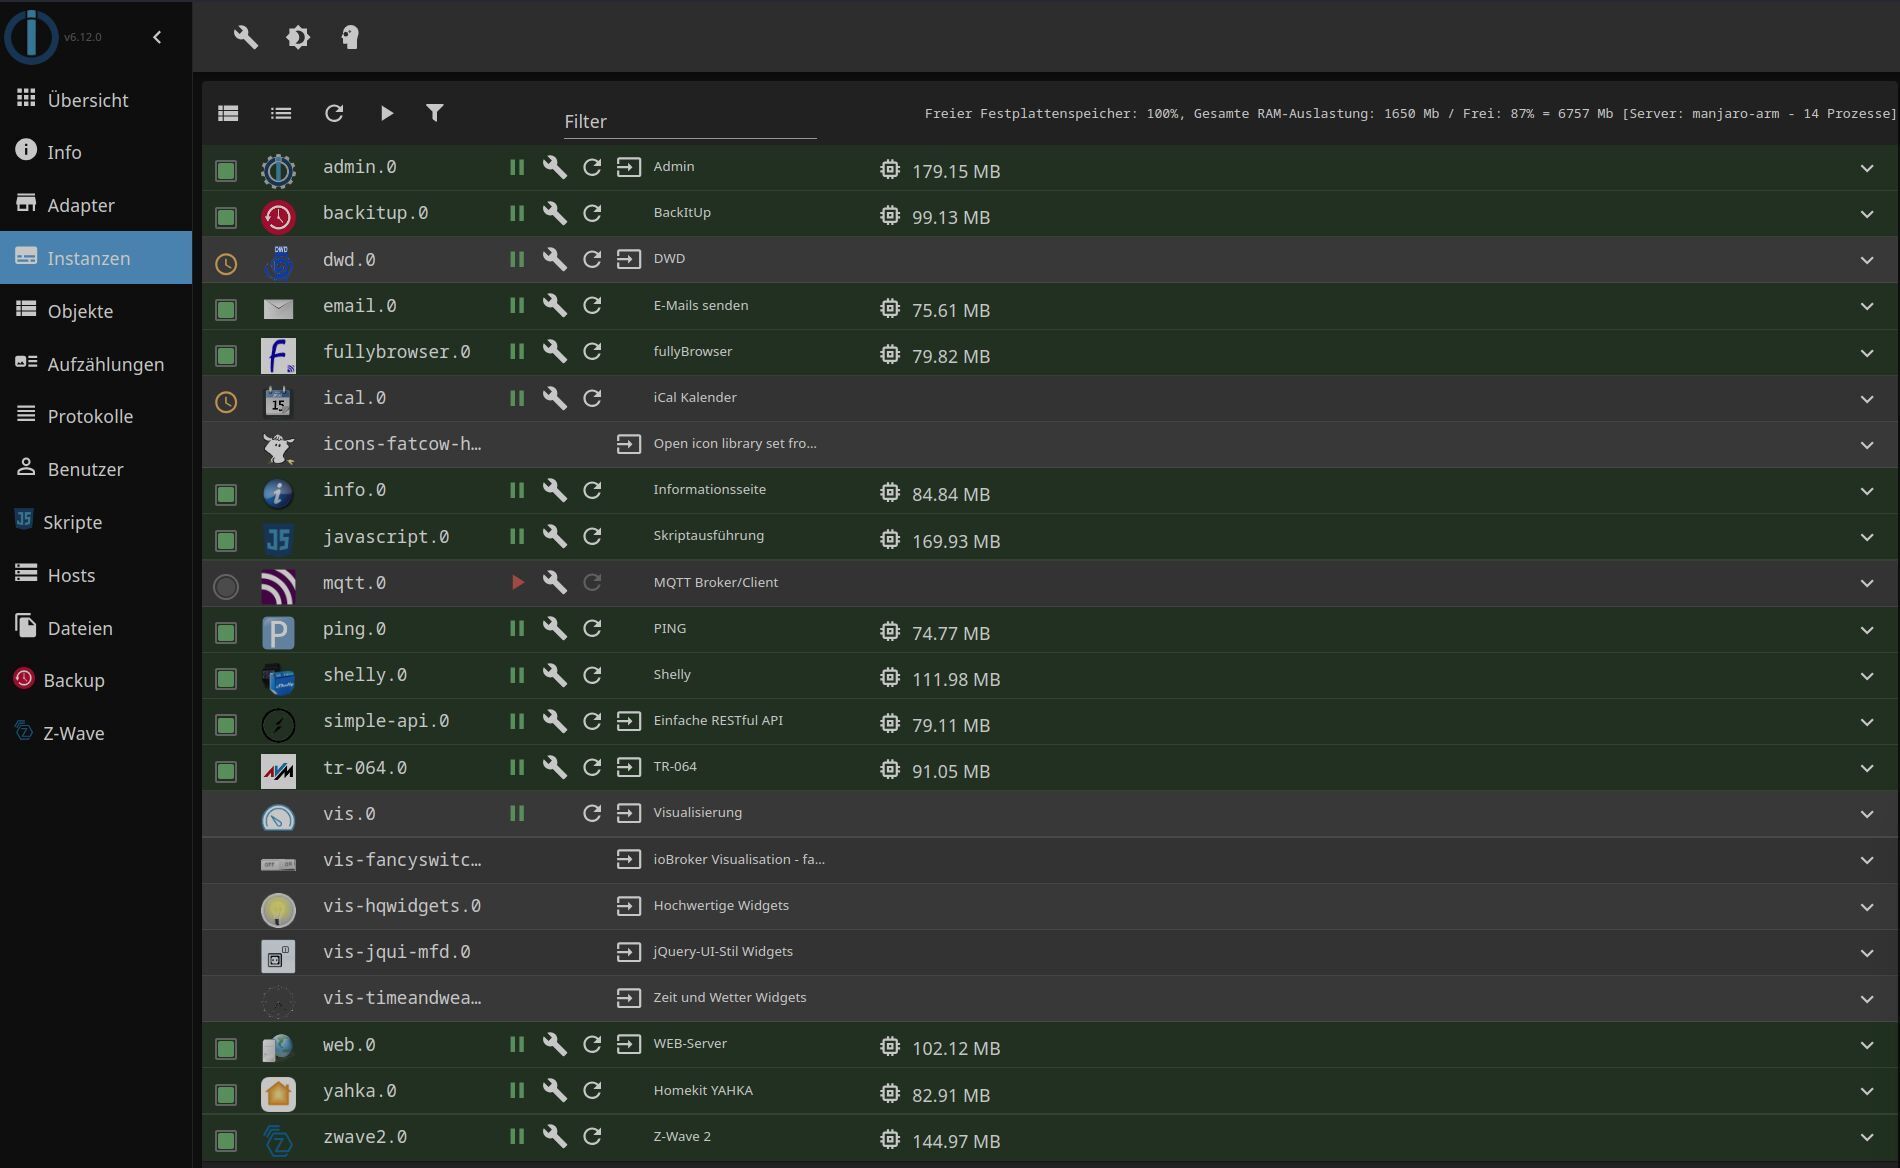The height and width of the screenshot is (1168, 1900).
Task: Click the email.0 status indicator
Action: point(226,310)
